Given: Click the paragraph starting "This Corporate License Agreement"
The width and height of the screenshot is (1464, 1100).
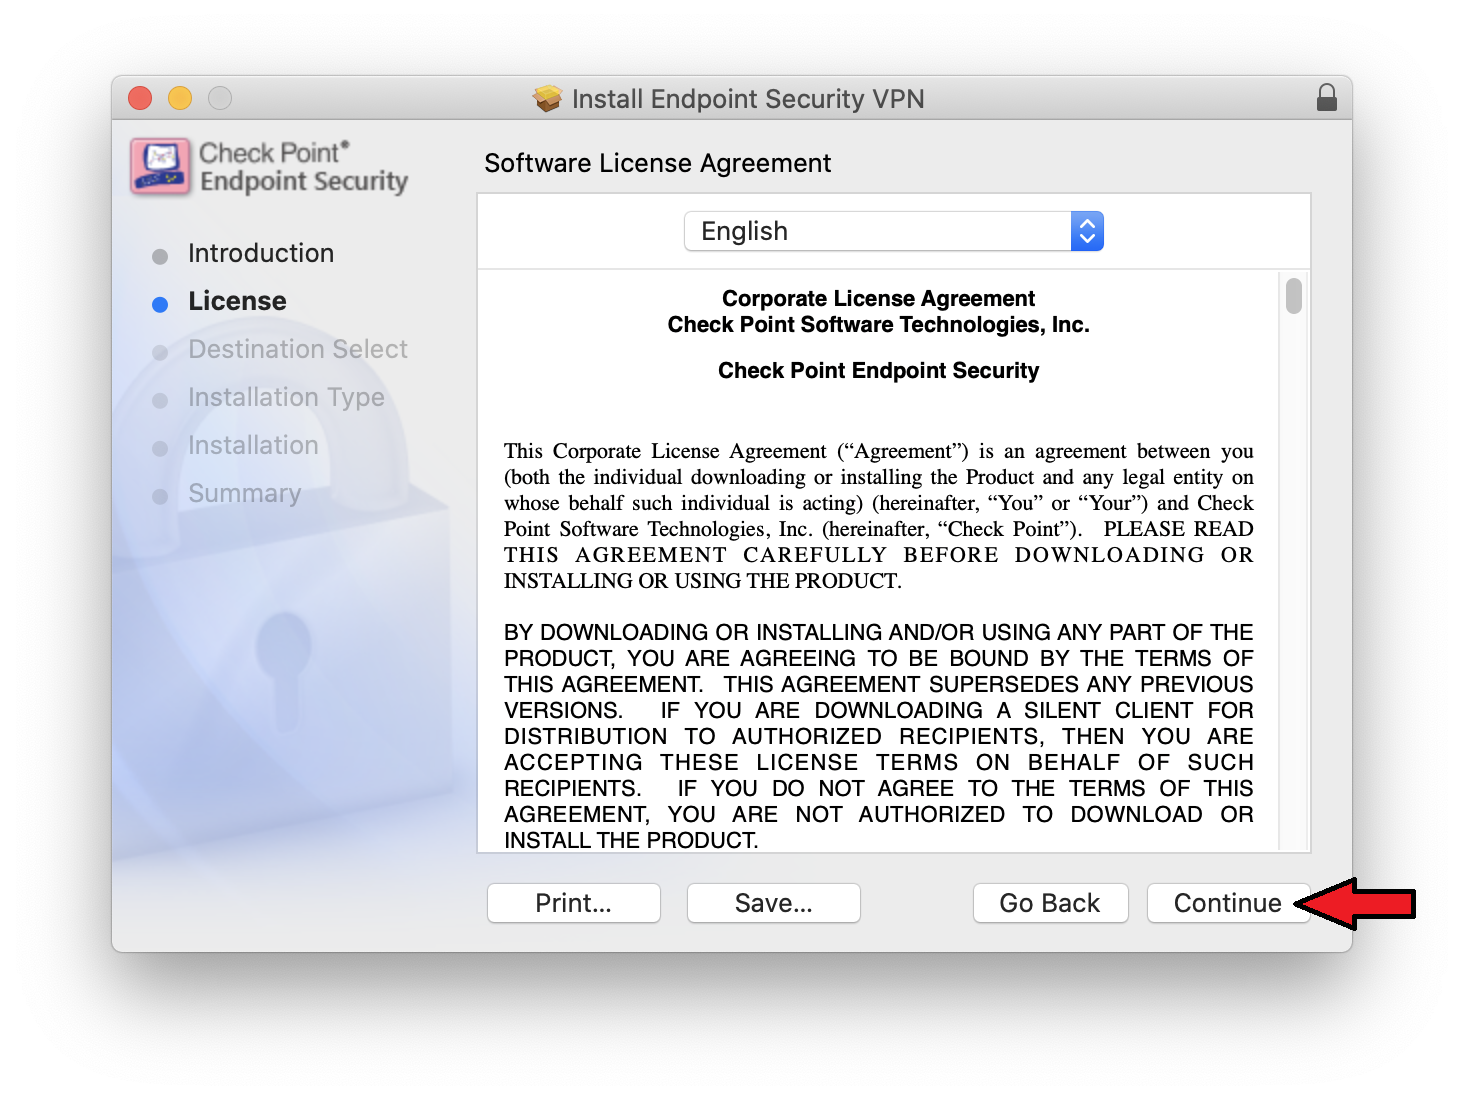Looking at the screenshot, I should pos(878,516).
